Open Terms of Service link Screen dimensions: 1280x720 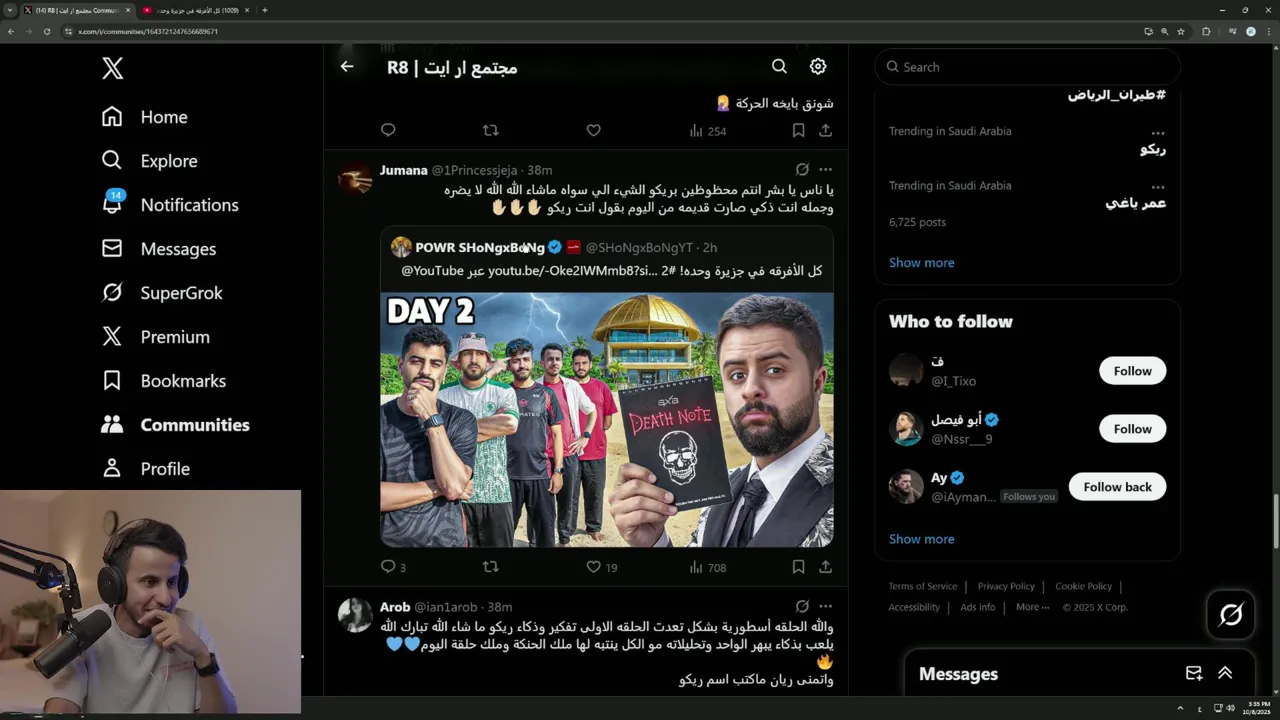[x=923, y=586]
